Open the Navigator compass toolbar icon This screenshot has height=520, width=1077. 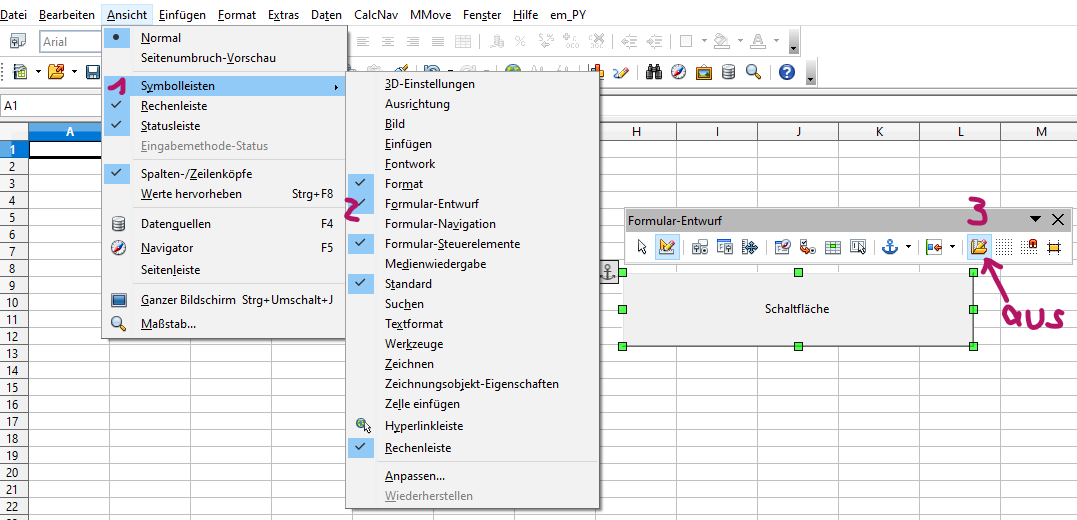pos(679,72)
